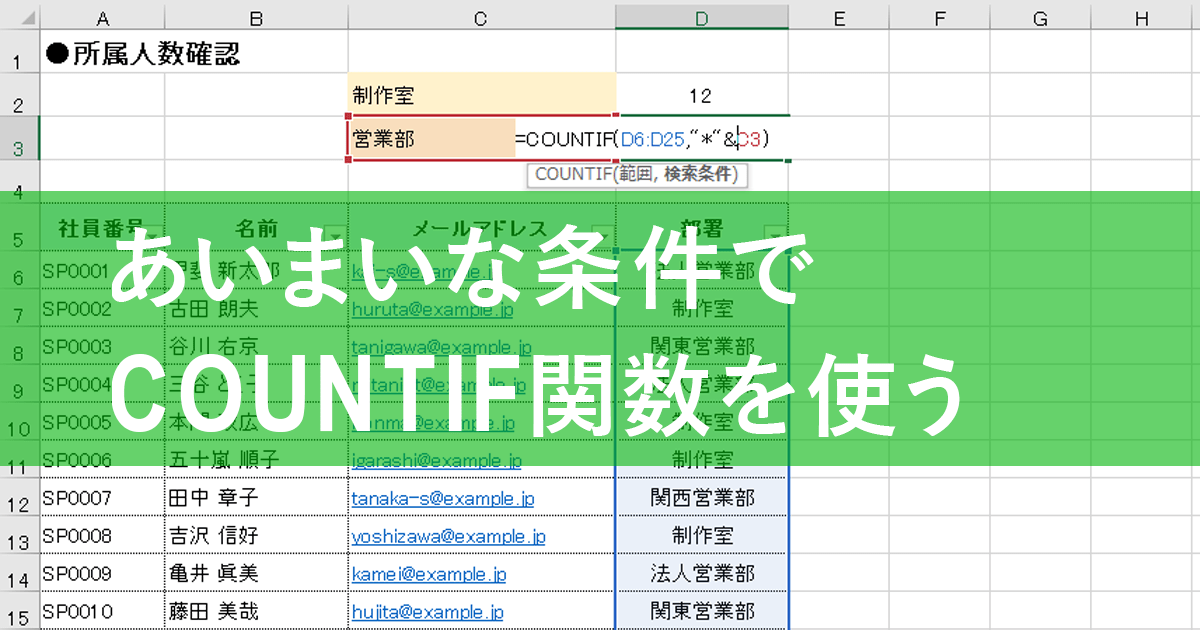This screenshot has height=630, width=1200.
Task: Select the name cell 古田 朗夫
Action: [x=256, y=308]
